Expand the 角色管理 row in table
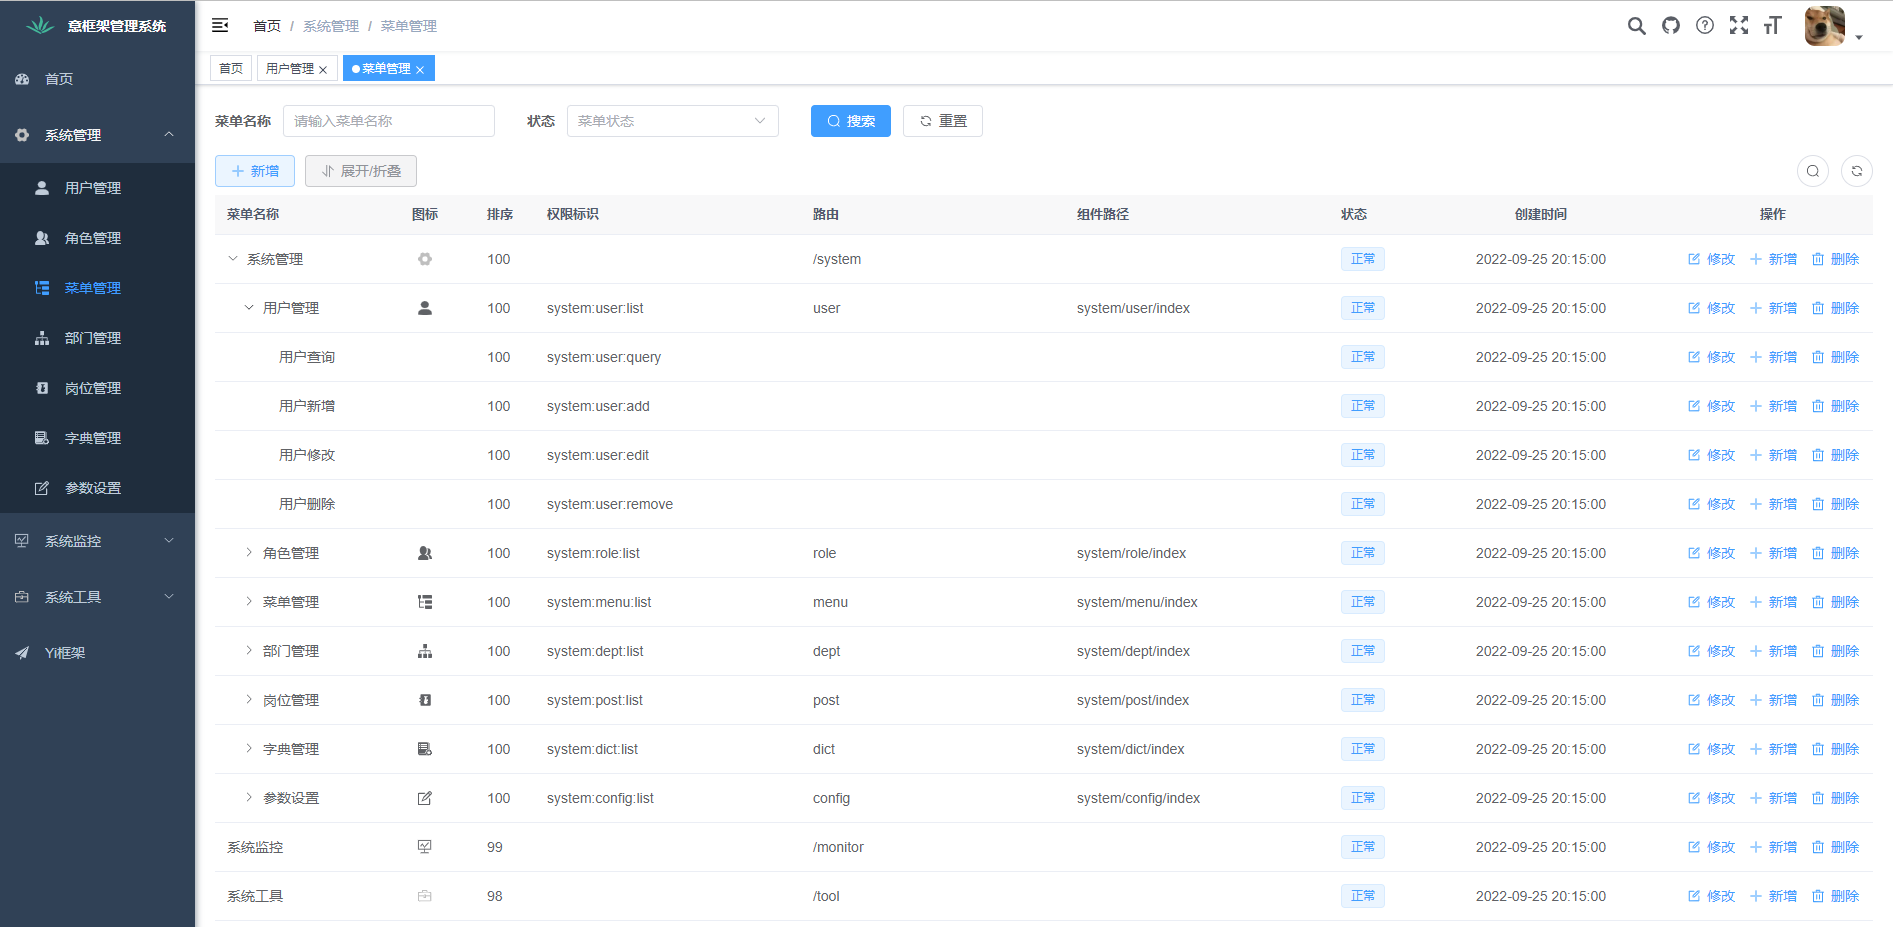The image size is (1893, 927). pos(249,553)
